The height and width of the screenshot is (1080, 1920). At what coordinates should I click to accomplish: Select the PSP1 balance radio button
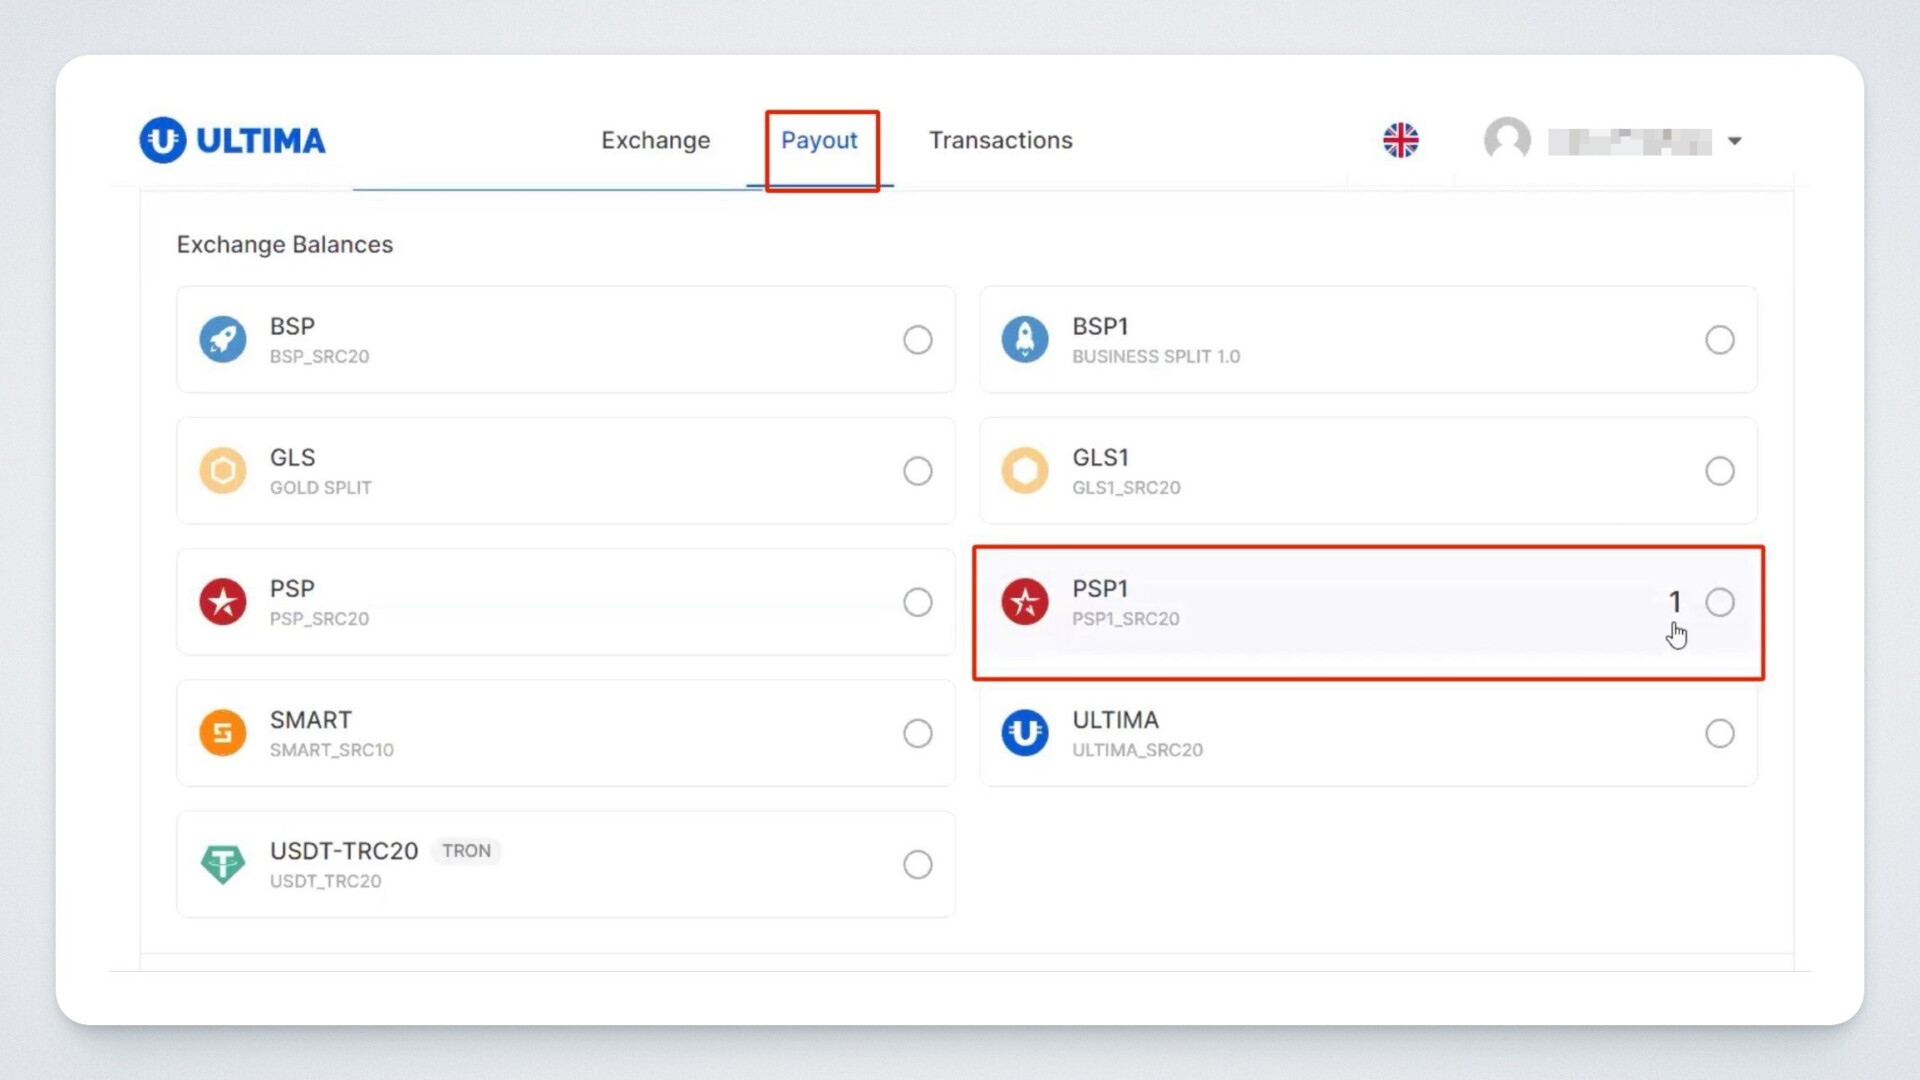1719,602
